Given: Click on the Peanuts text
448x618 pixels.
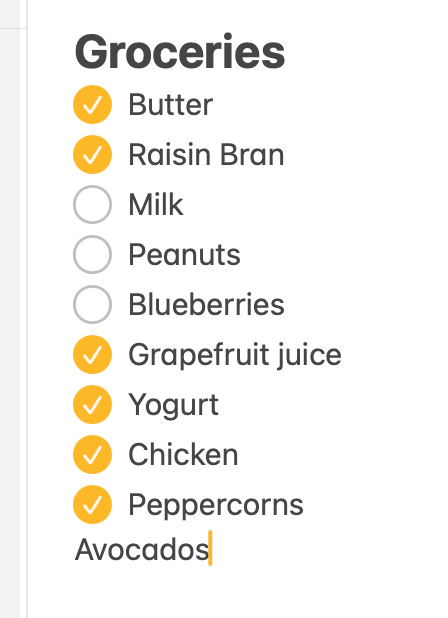Looking at the screenshot, I should [x=184, y=255].
